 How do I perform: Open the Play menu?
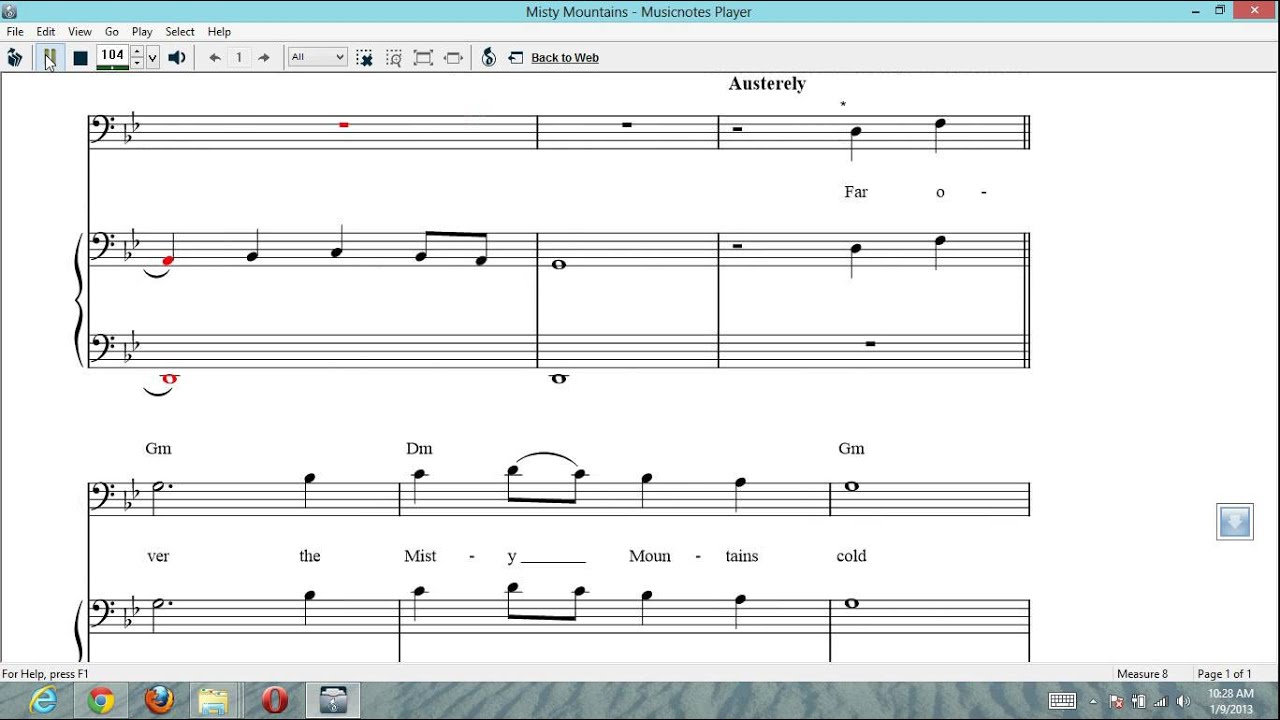pyautogui.click(x=142, y=32)
